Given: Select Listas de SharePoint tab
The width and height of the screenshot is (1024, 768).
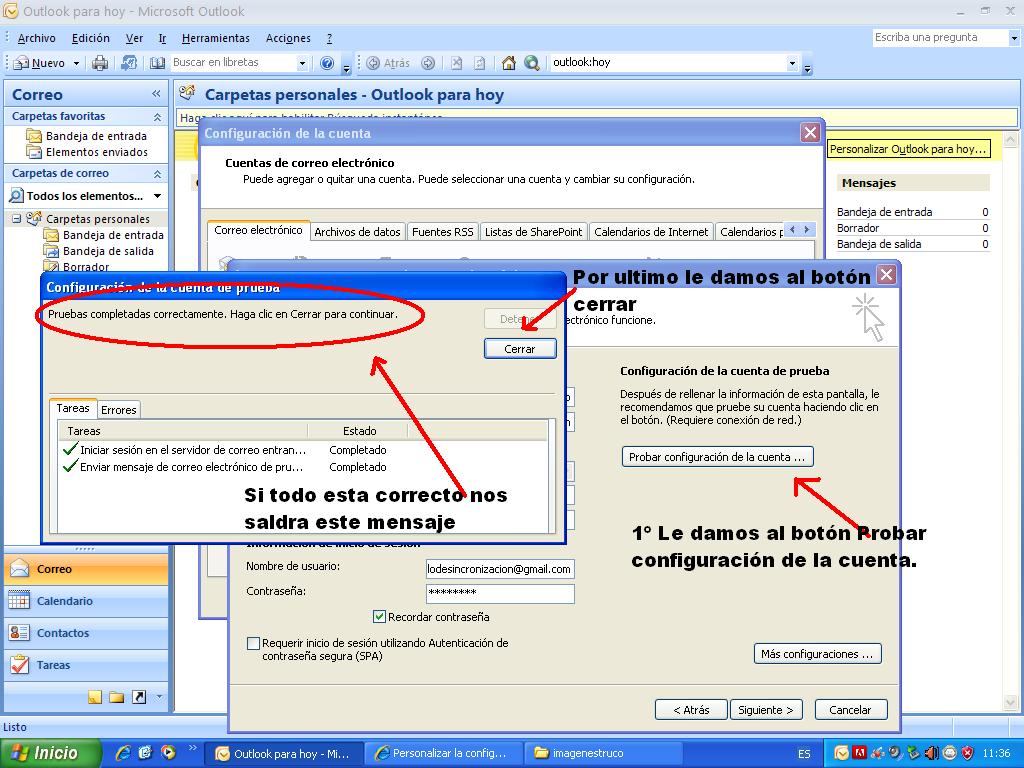Looking at the screenshot, I should [x=533, y=232].
